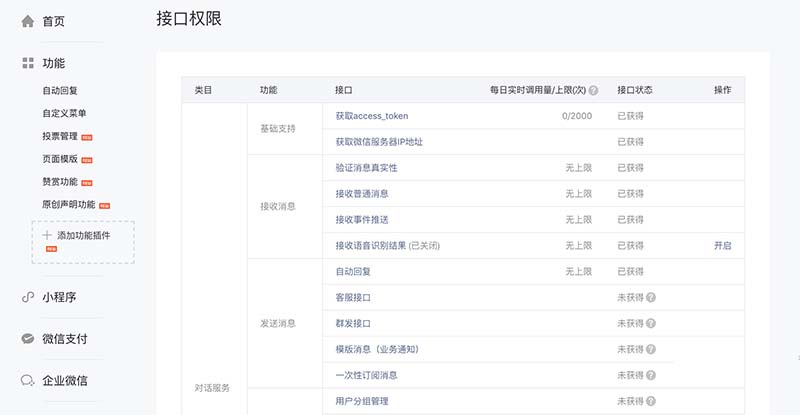The width and height of the screenshot is (800, 415).
Task: Click the plus icon in 添加功能插件
Action: 47,235
